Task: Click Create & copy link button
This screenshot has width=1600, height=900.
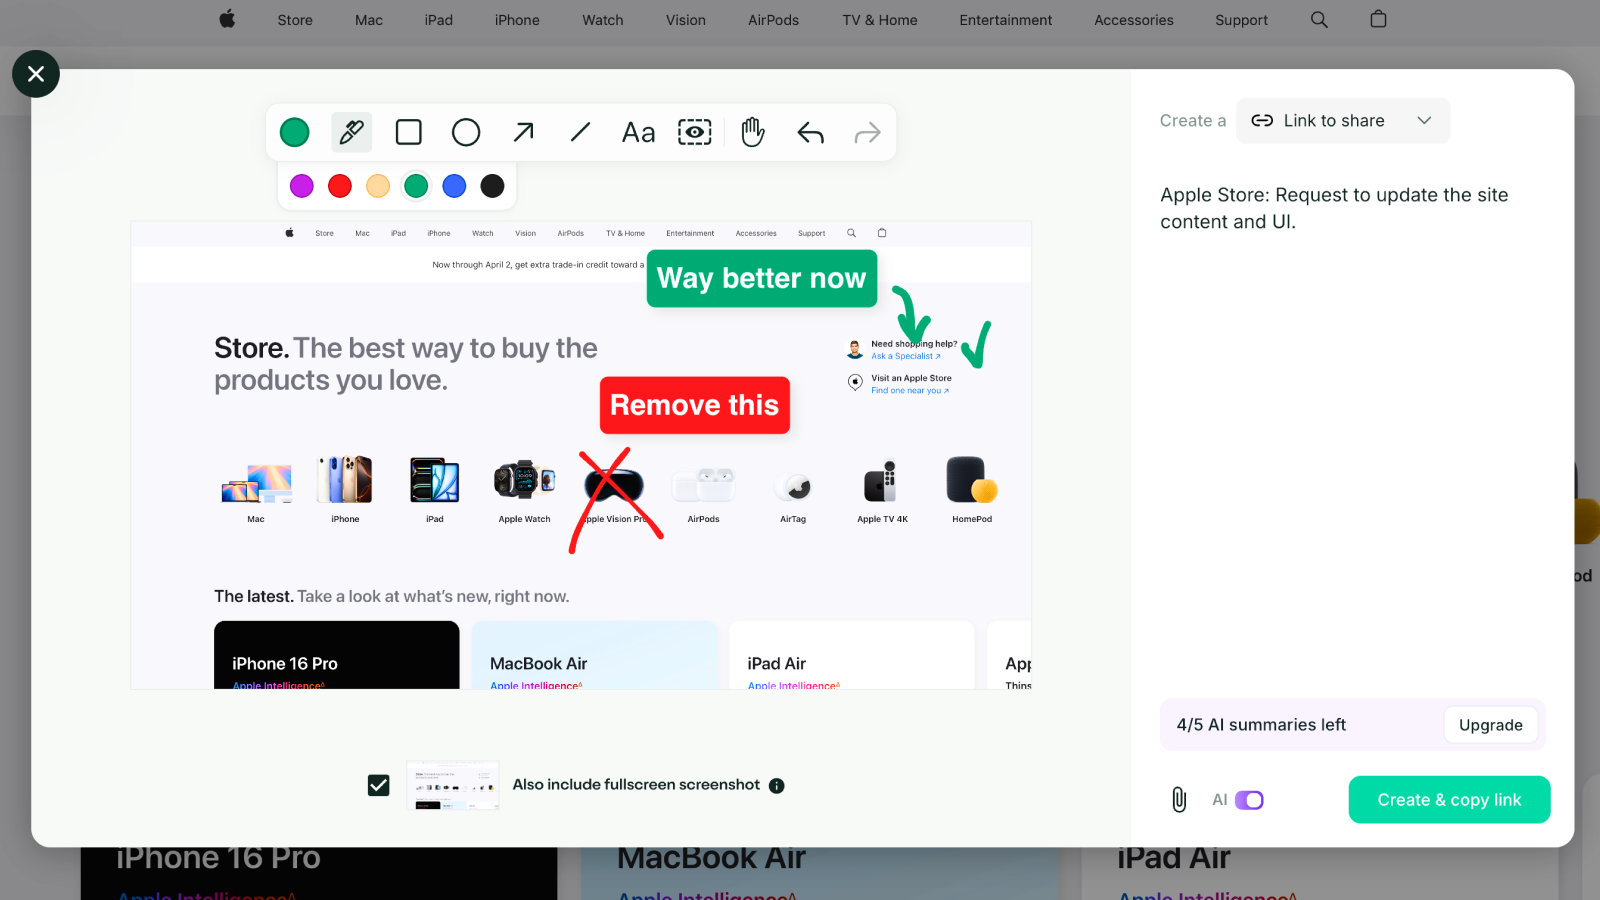Action: 1449,800
